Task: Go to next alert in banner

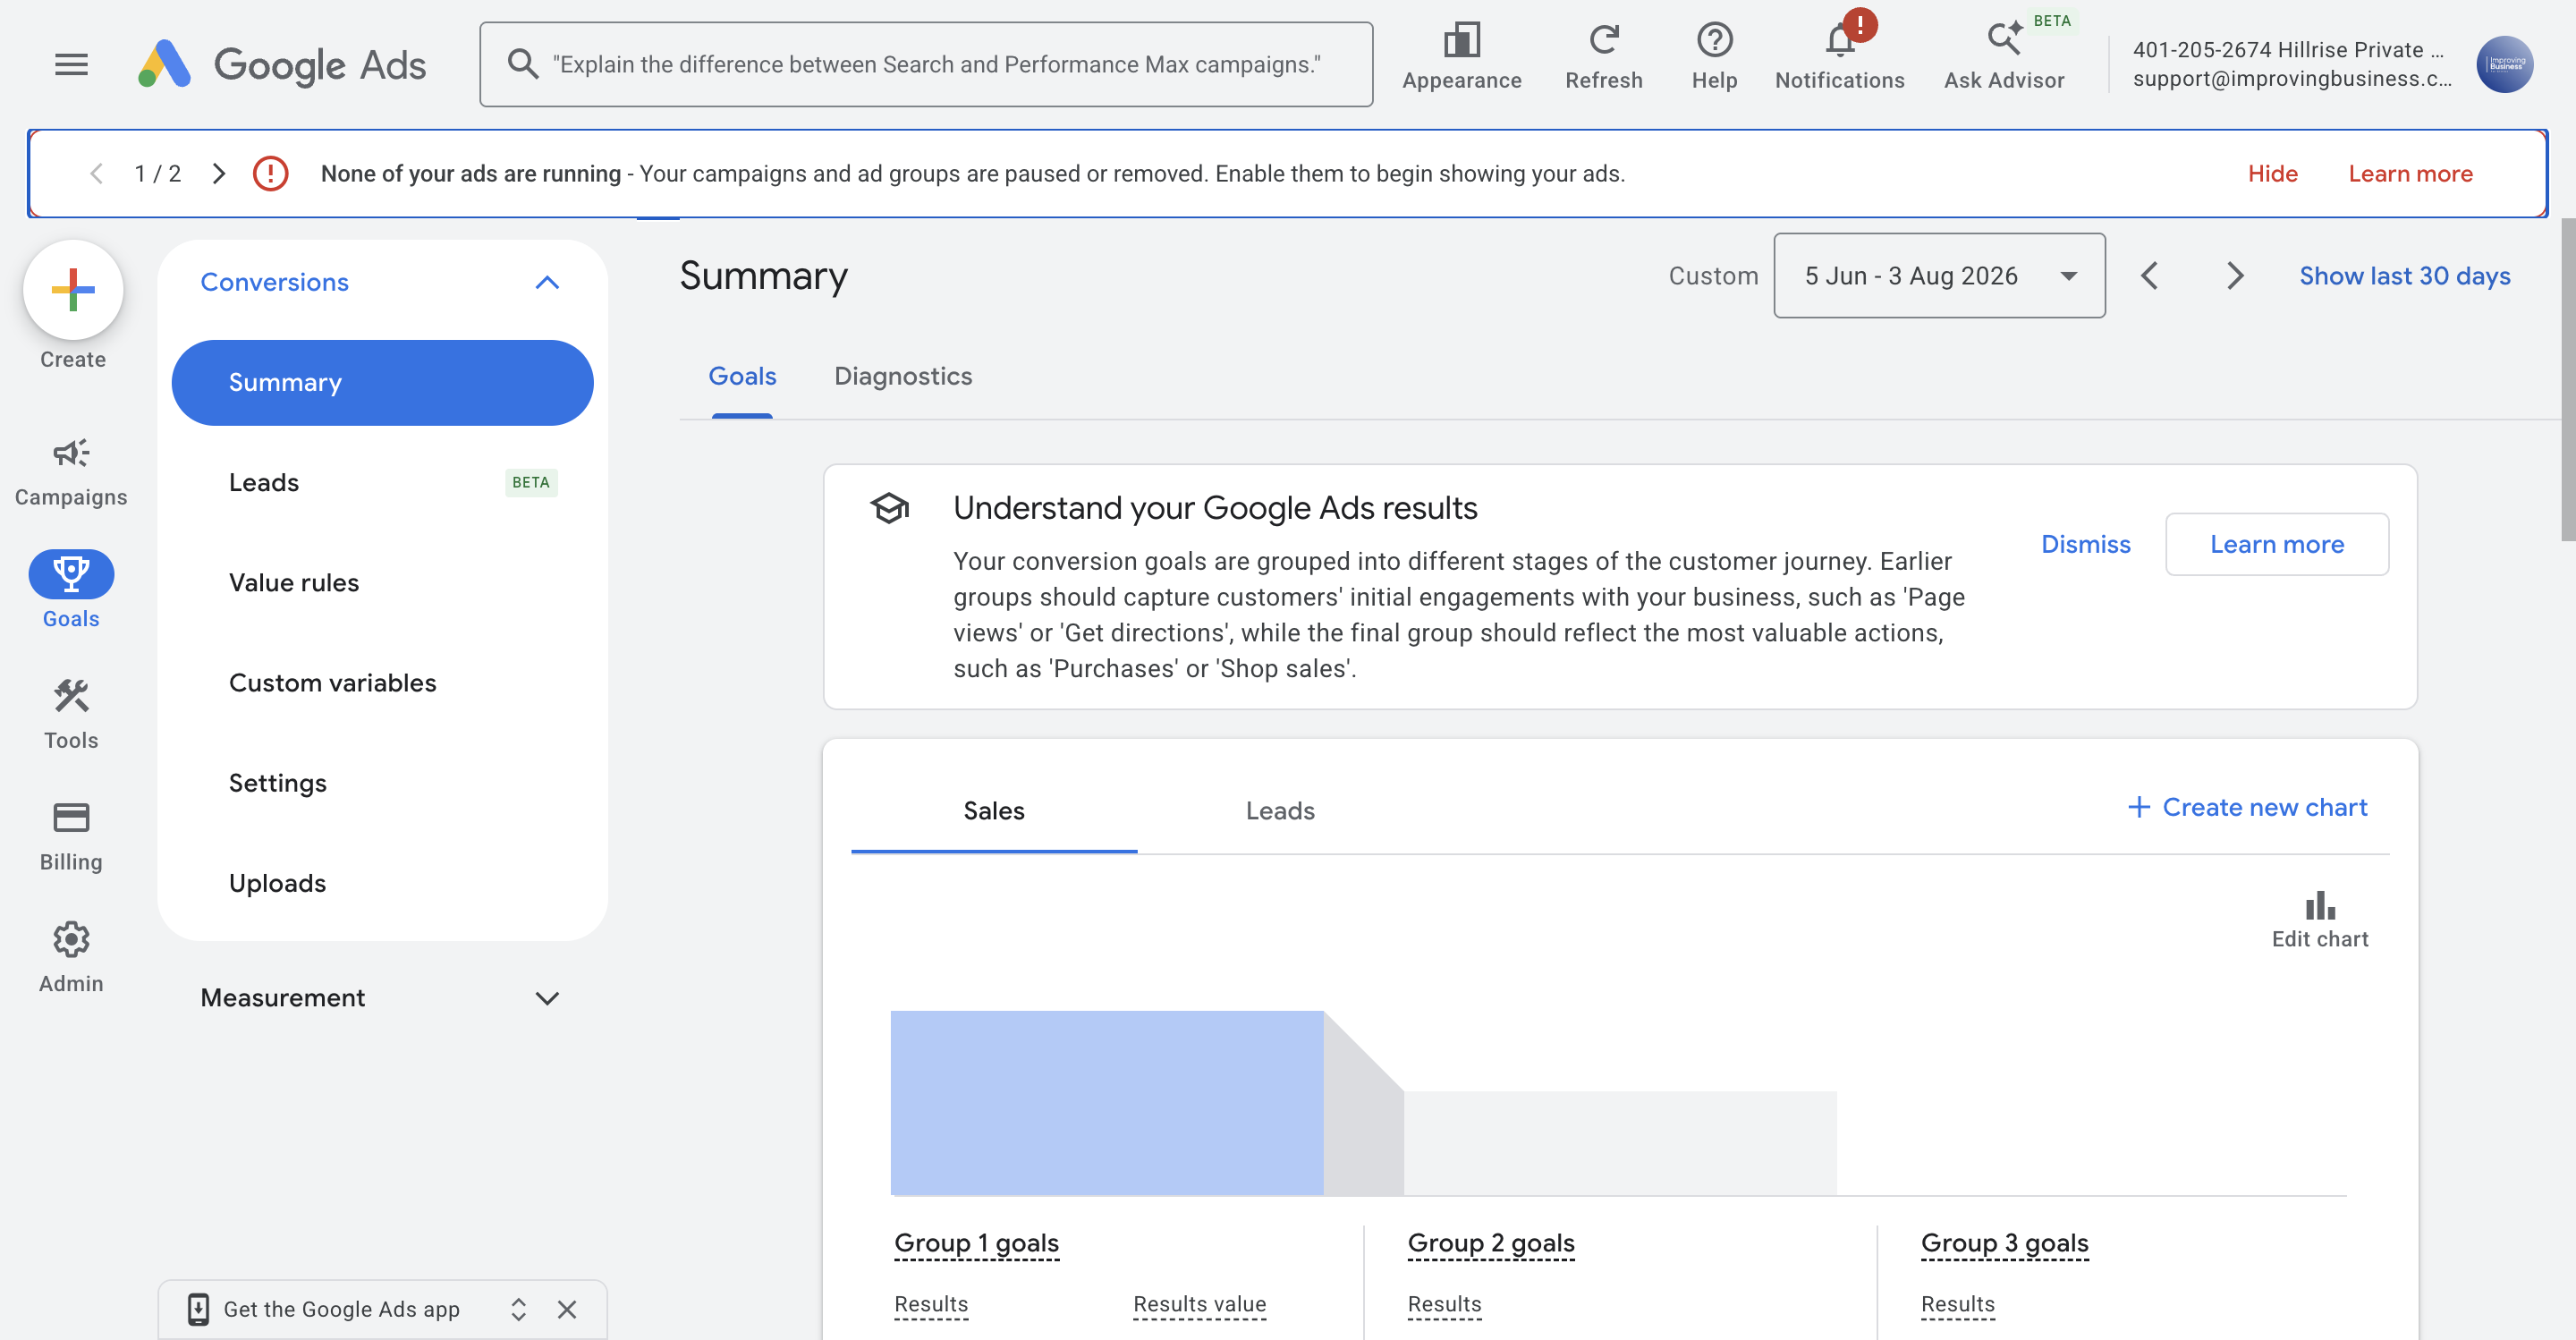Action: [x=219, y=173]
